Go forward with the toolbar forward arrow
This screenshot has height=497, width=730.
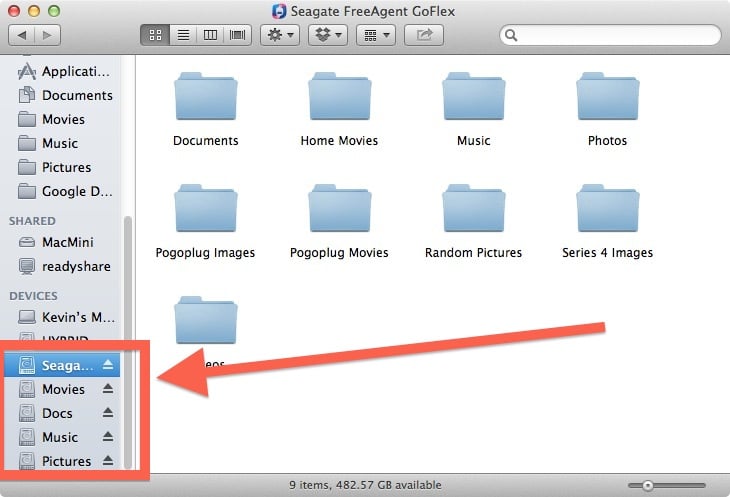(x=47, y=35)
